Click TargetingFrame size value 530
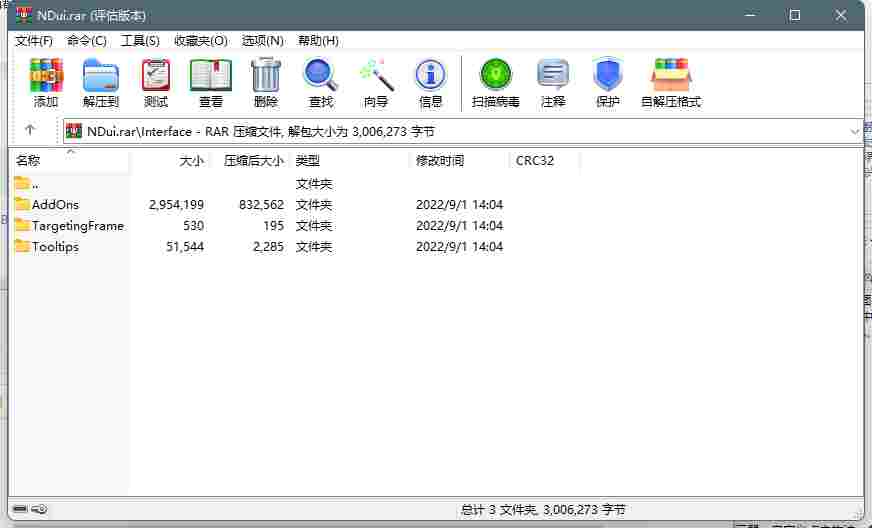The width and height of the screenshot is (872, 528). point(194,225)
